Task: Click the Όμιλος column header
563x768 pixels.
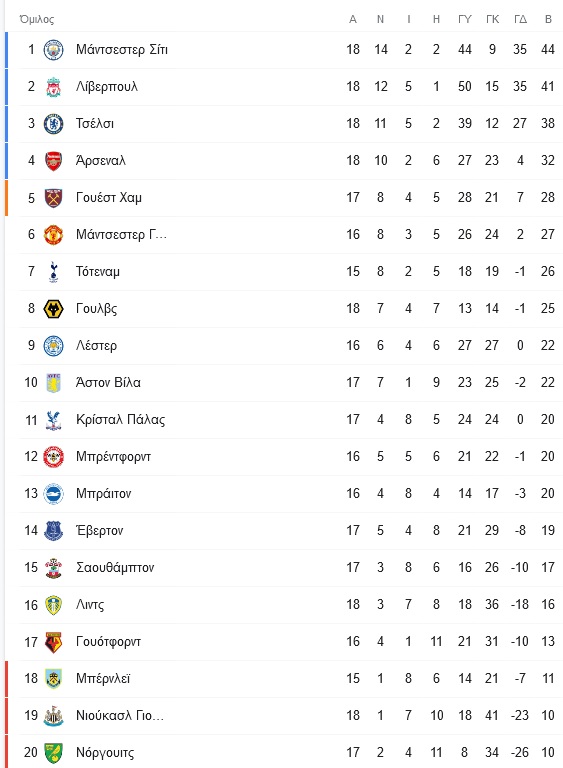Action: 36,19
